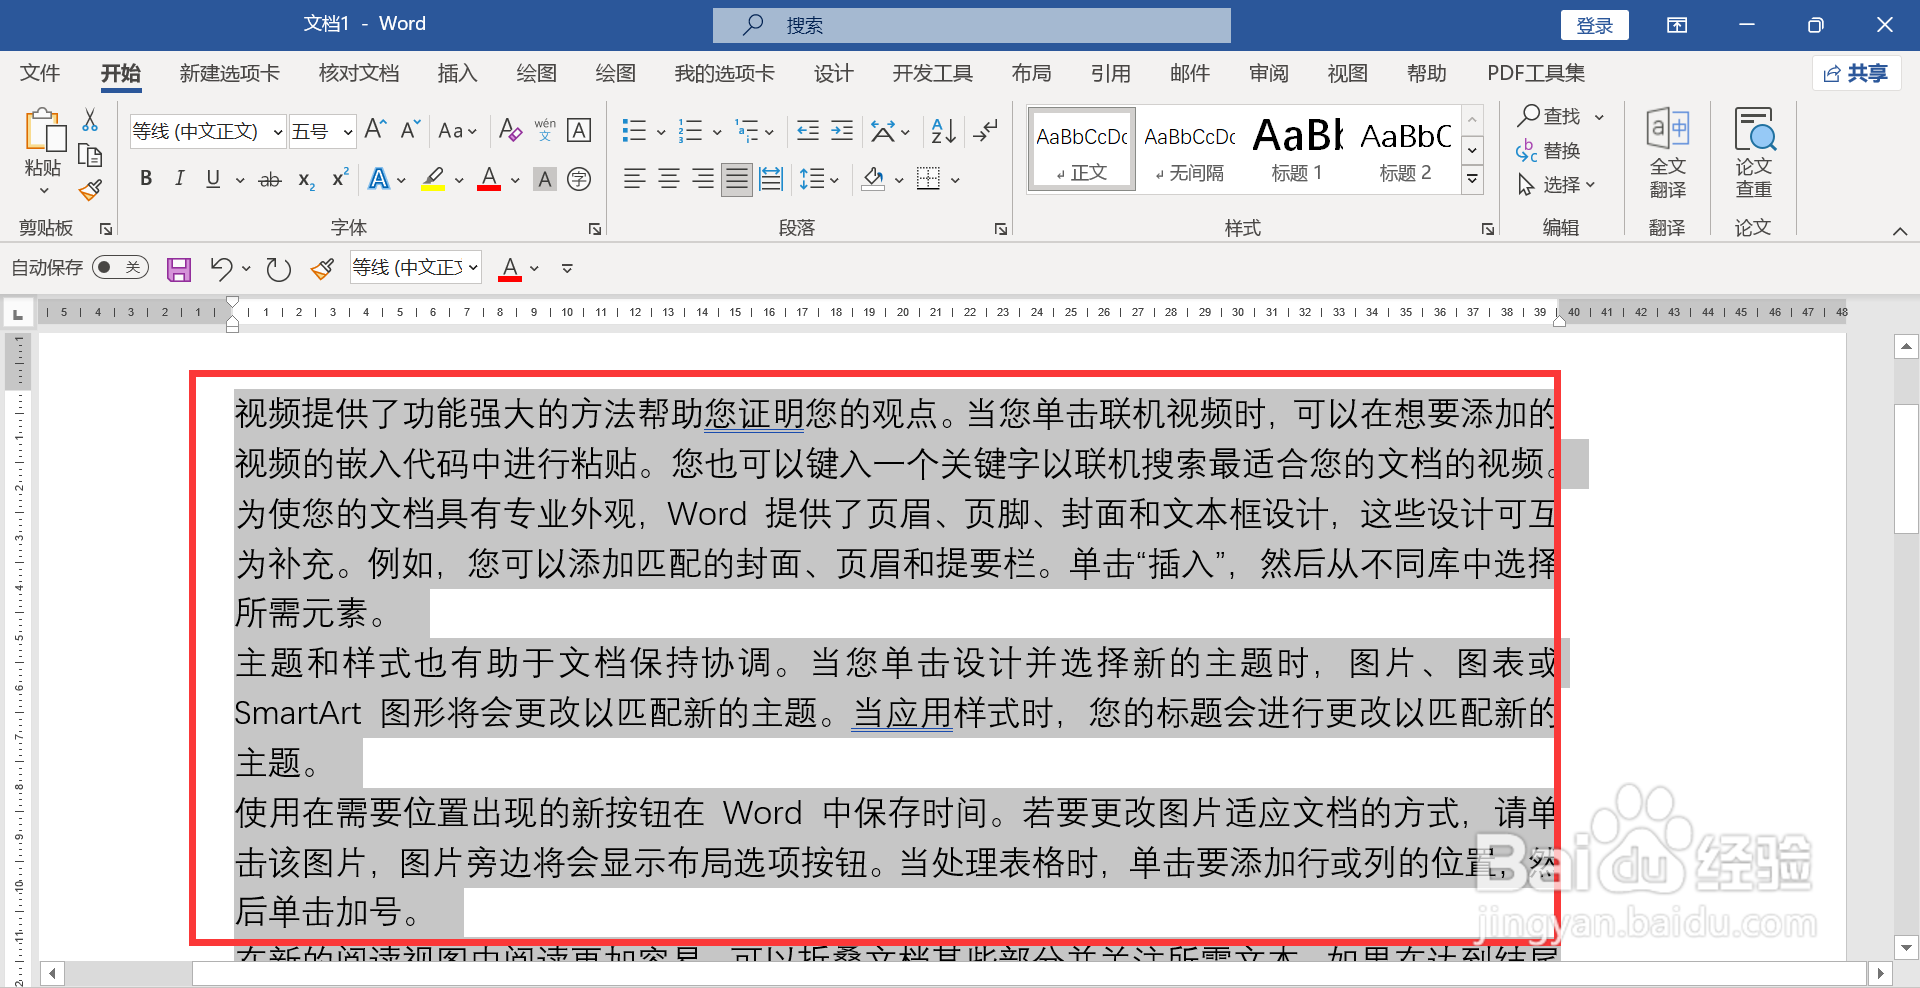Switch to the 插入 tab
The width and height of the screenshot is (1920, 988).
457,73
